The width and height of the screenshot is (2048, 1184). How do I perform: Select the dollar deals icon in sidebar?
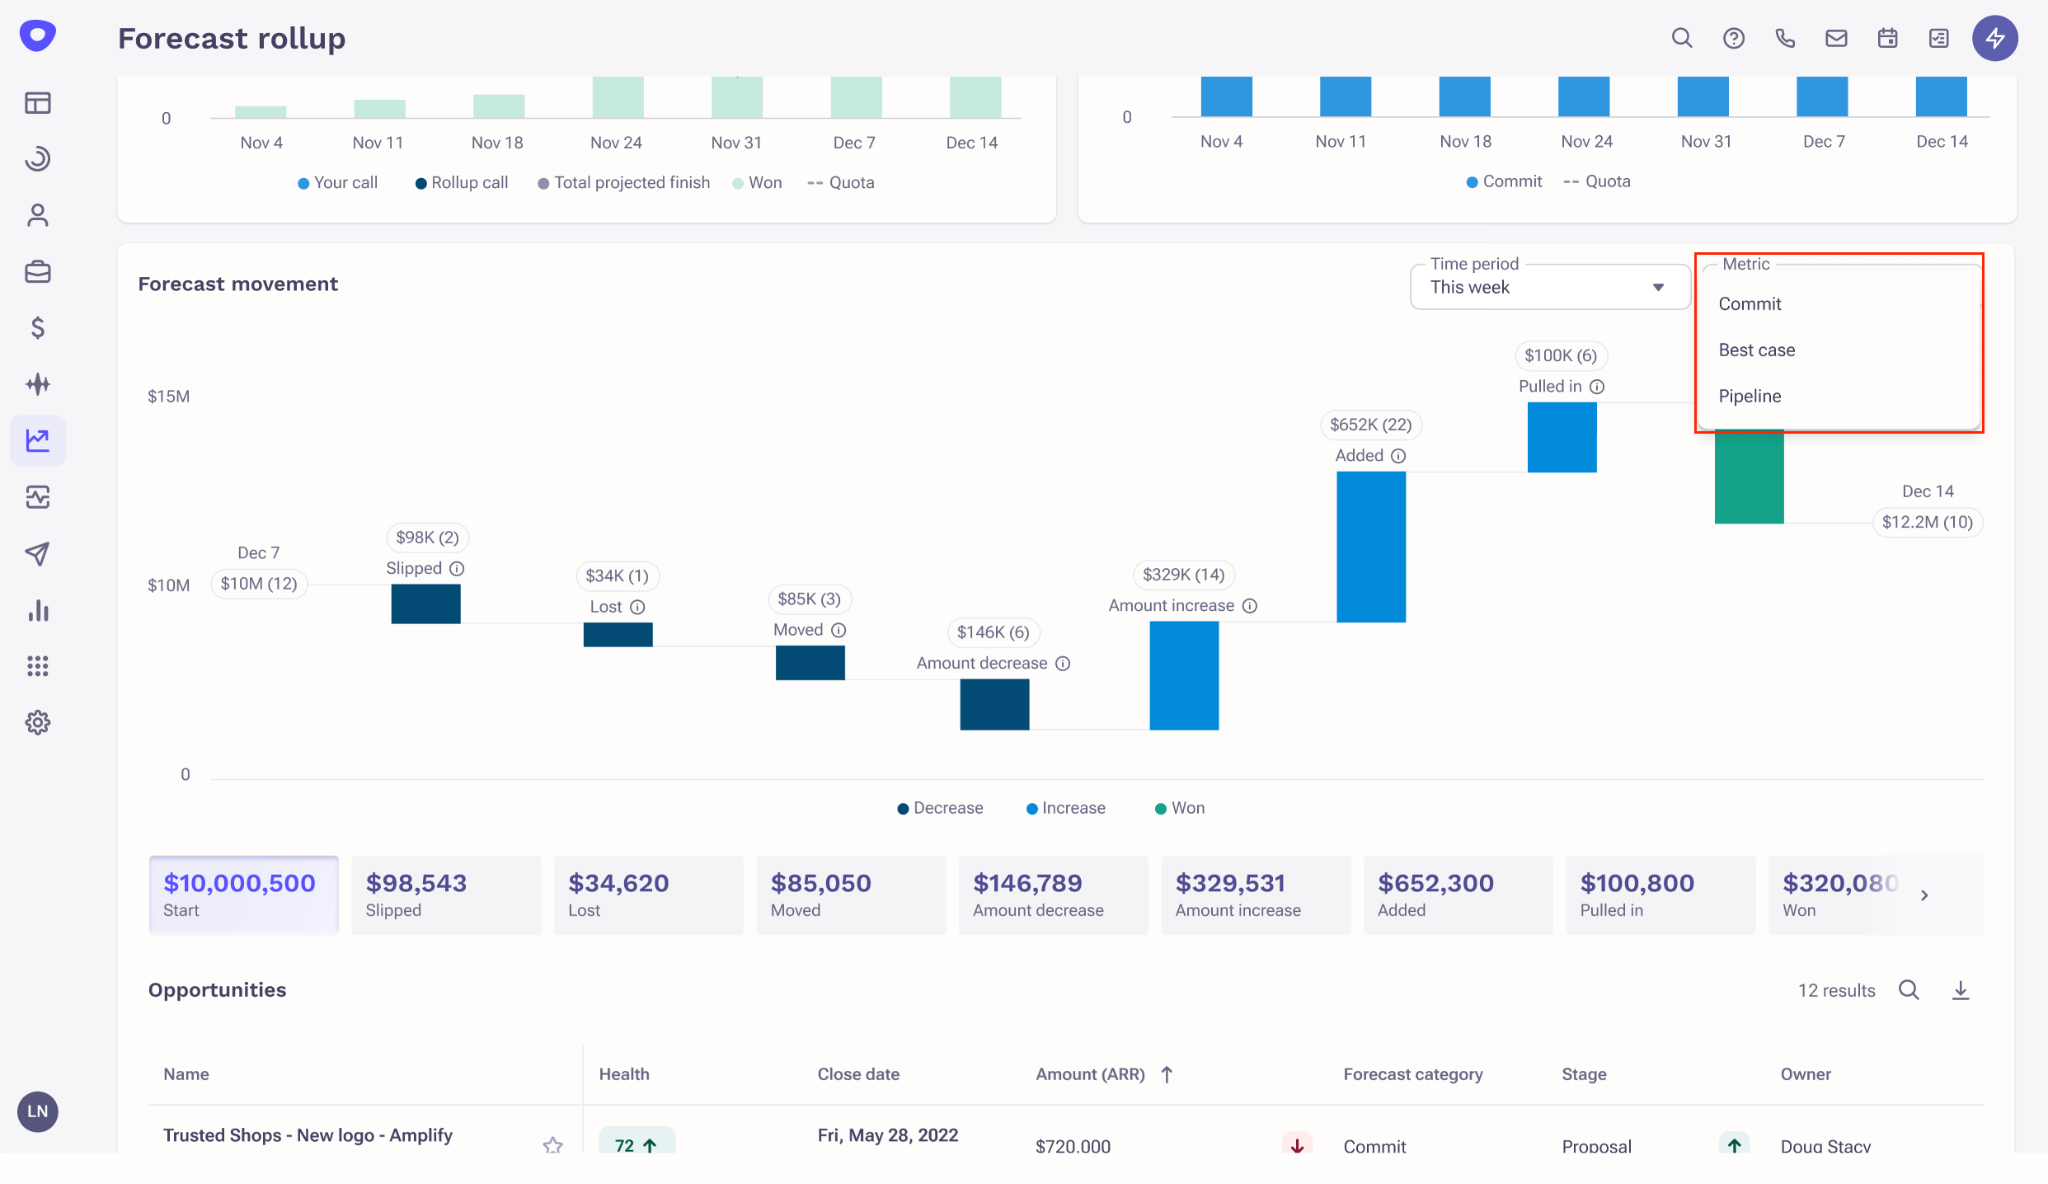click(38, 326)
